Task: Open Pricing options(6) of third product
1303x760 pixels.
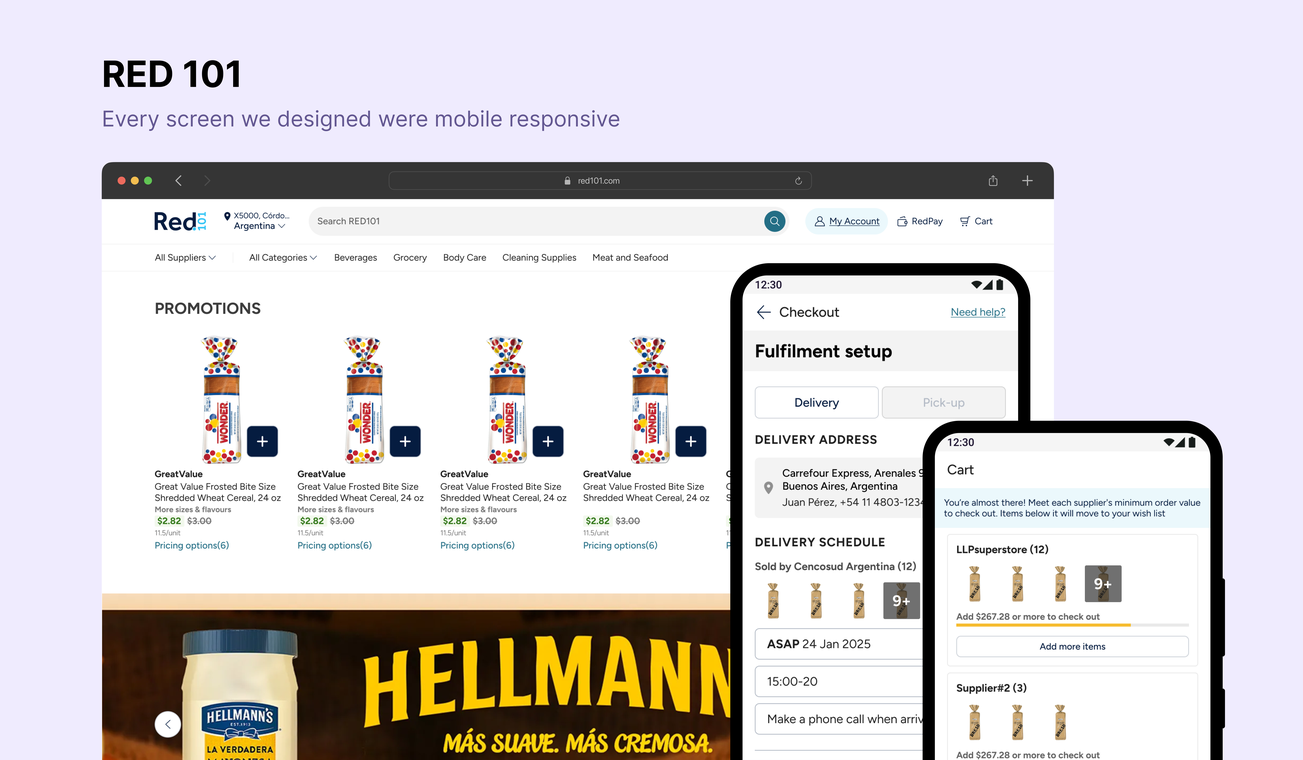Action: [x=478, y=546]
